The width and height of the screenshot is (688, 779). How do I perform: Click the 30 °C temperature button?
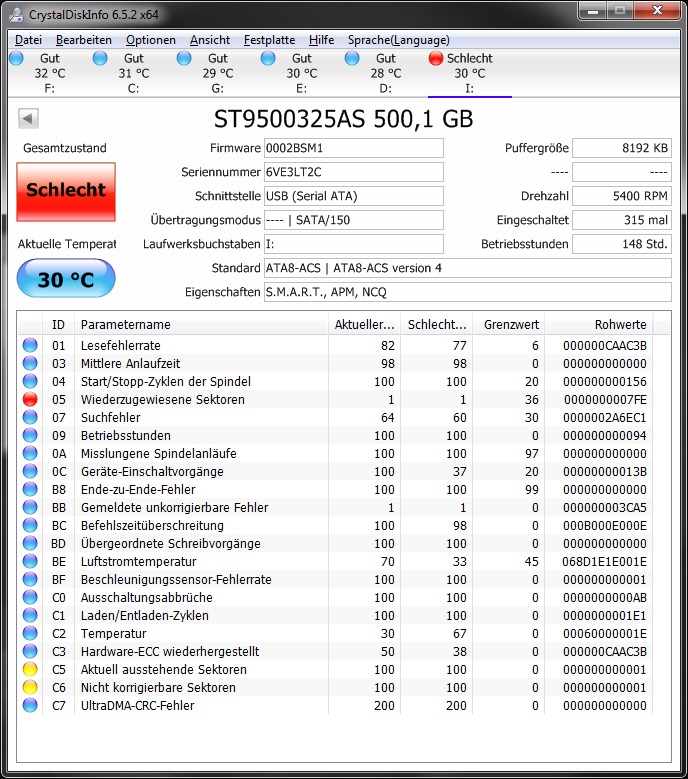pyautogui.click(x=66, y=279)
